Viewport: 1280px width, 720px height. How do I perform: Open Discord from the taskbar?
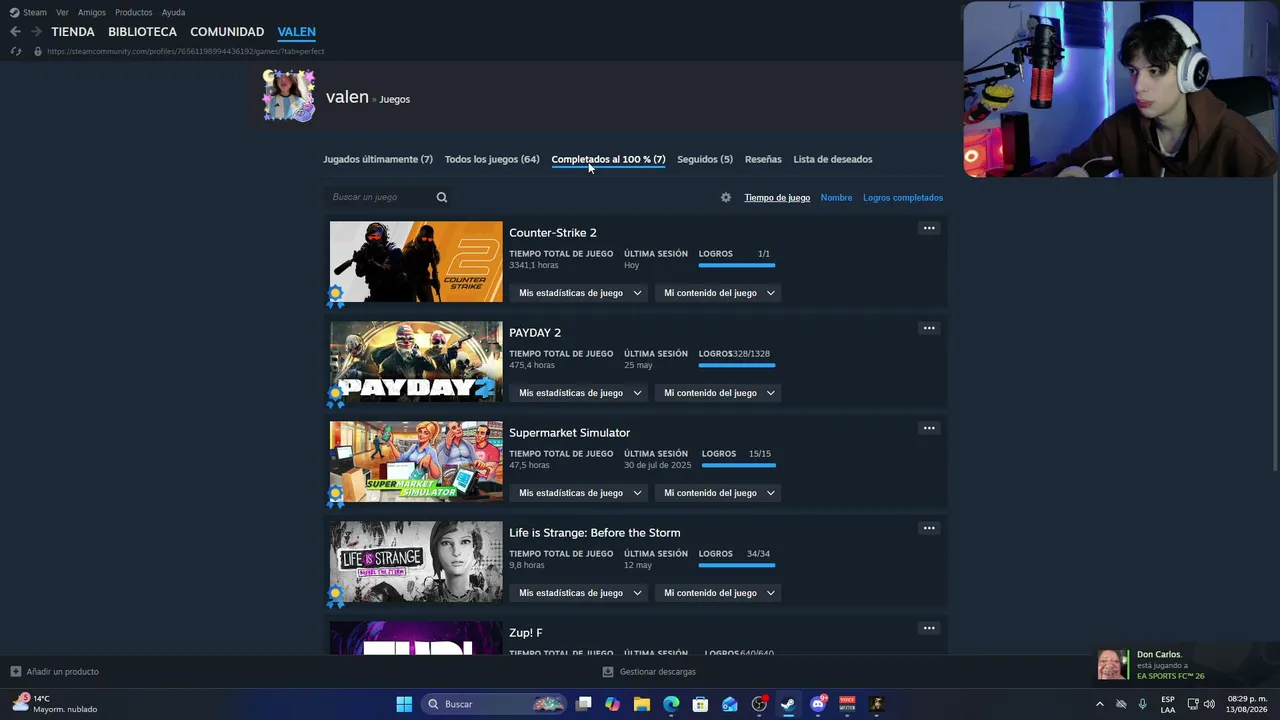point(818,704)
